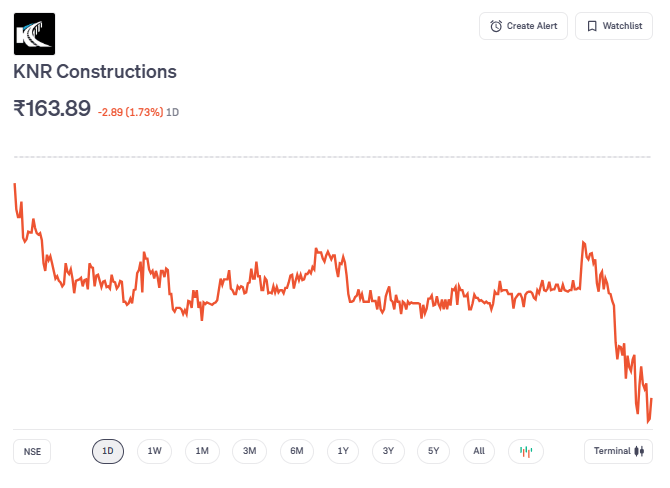Show All-time price history

[479, 451]
